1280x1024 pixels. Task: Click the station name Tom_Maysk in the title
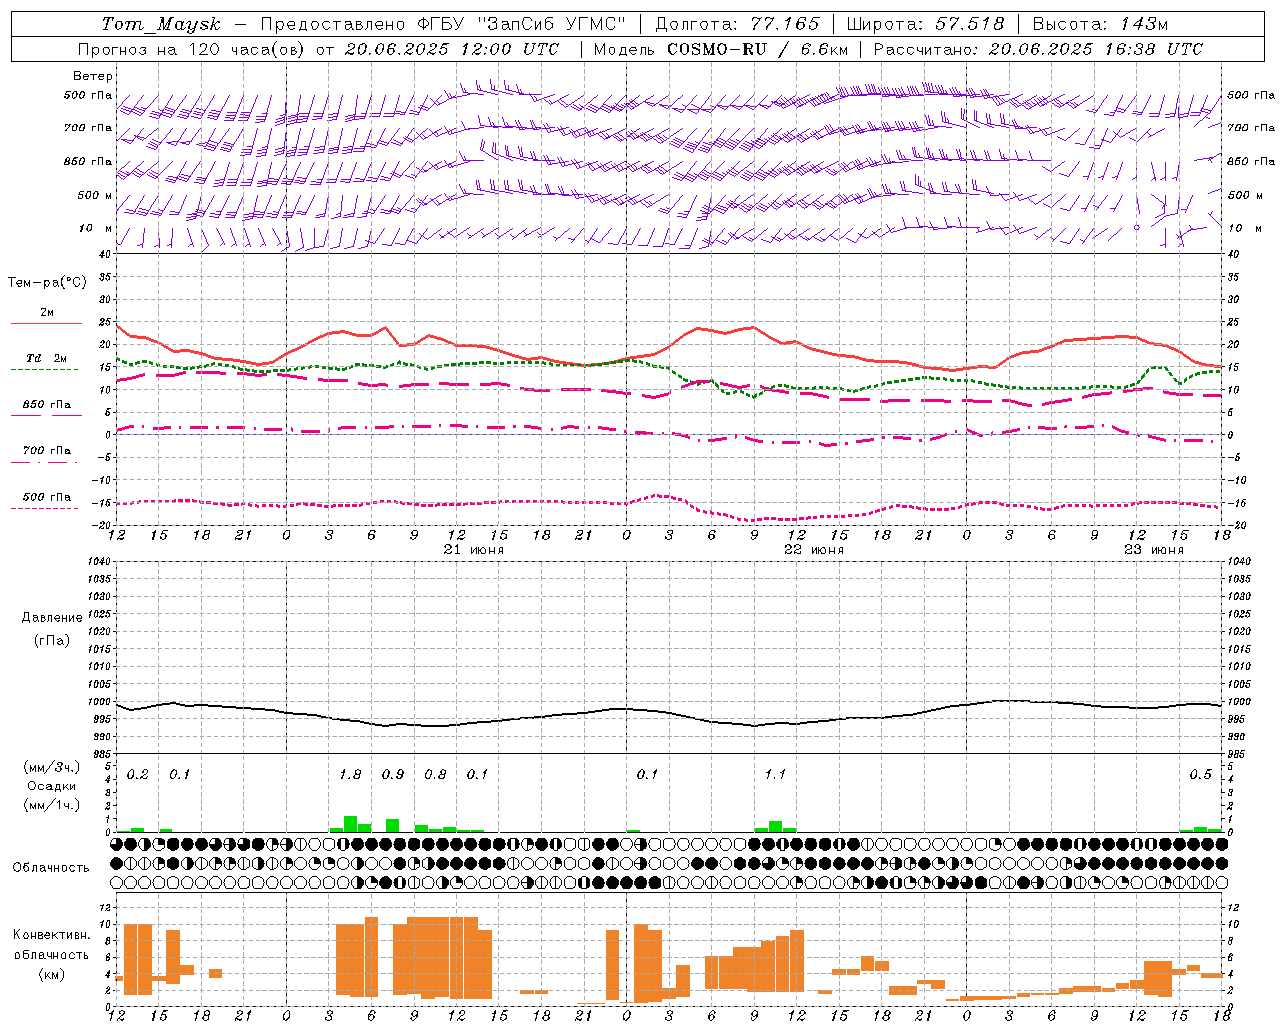click(x=161, y=24)
